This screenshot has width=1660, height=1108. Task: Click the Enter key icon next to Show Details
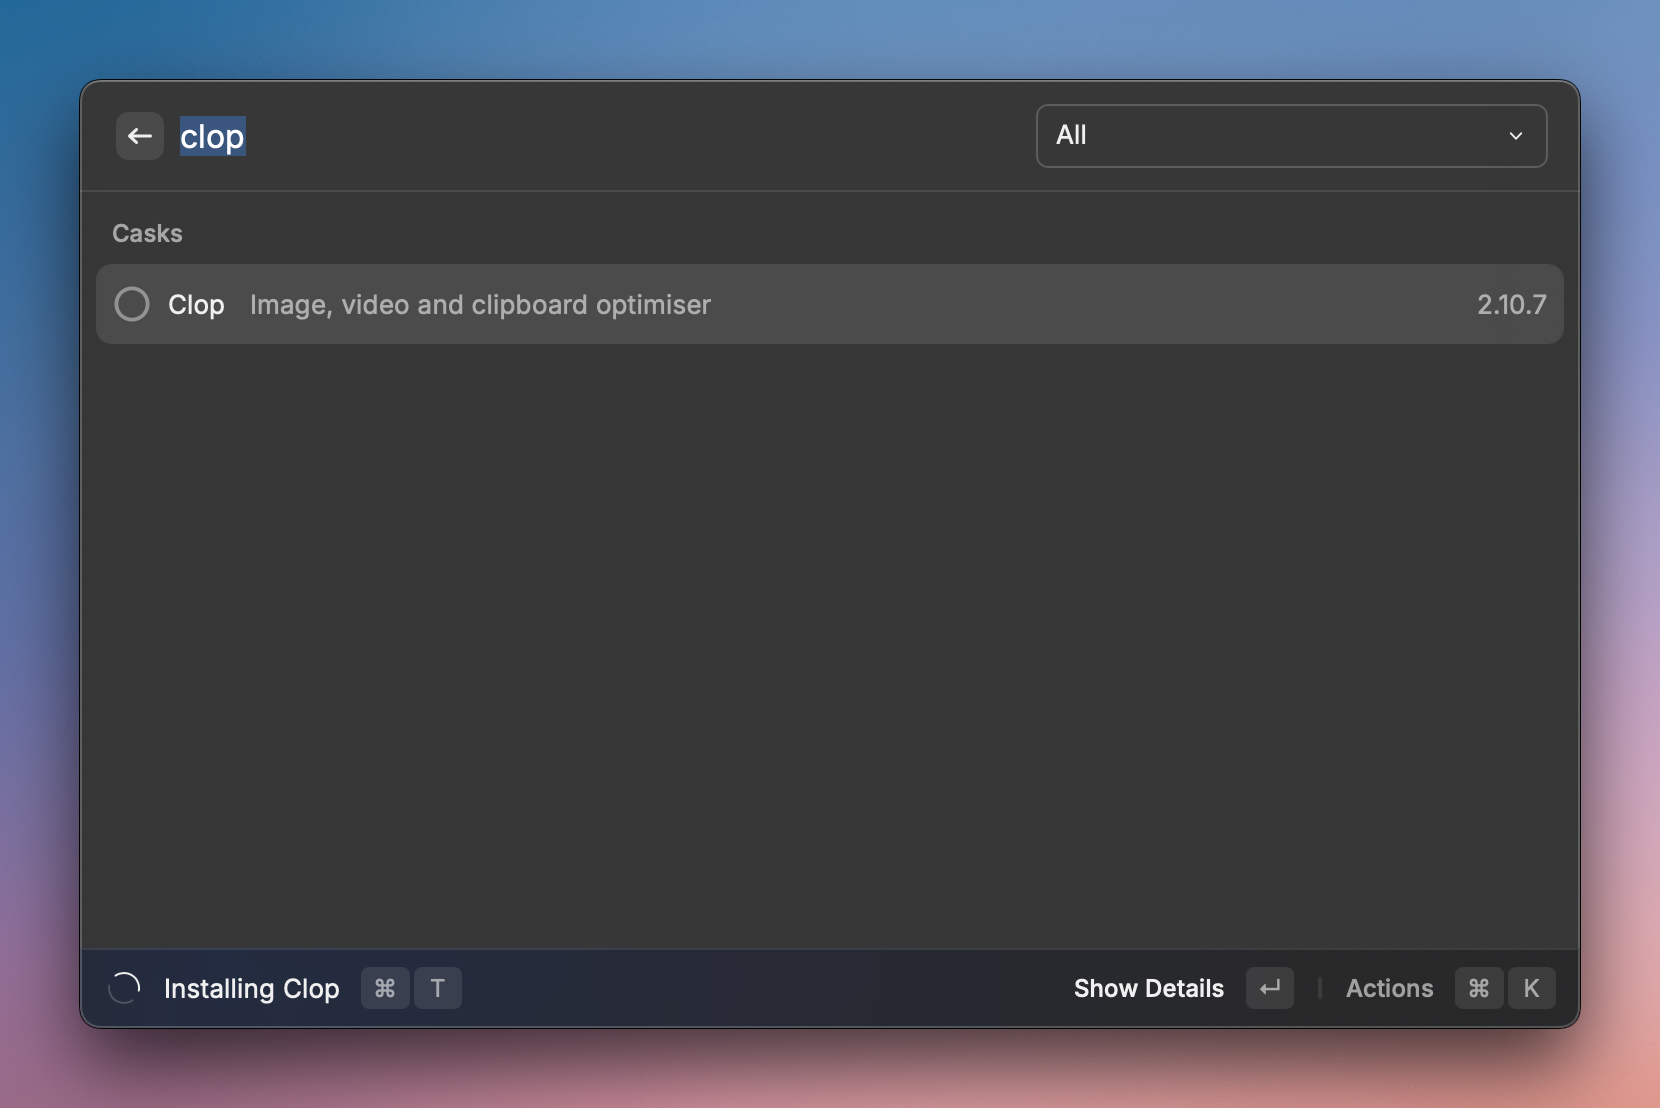(1269, 988)
